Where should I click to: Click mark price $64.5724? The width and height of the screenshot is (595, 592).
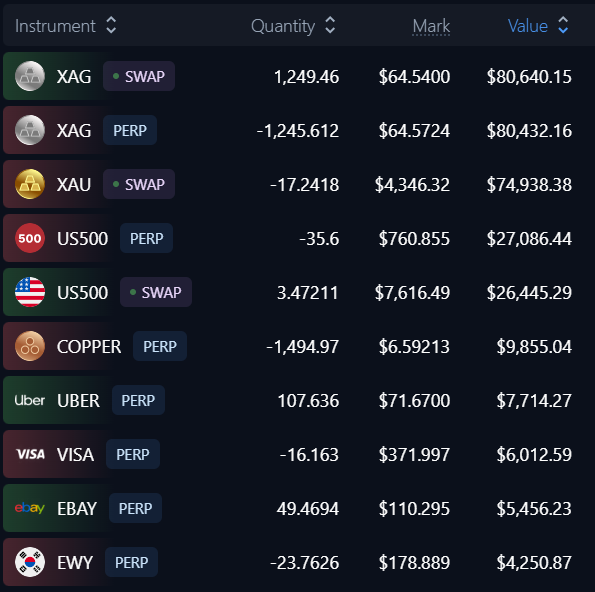414,131
